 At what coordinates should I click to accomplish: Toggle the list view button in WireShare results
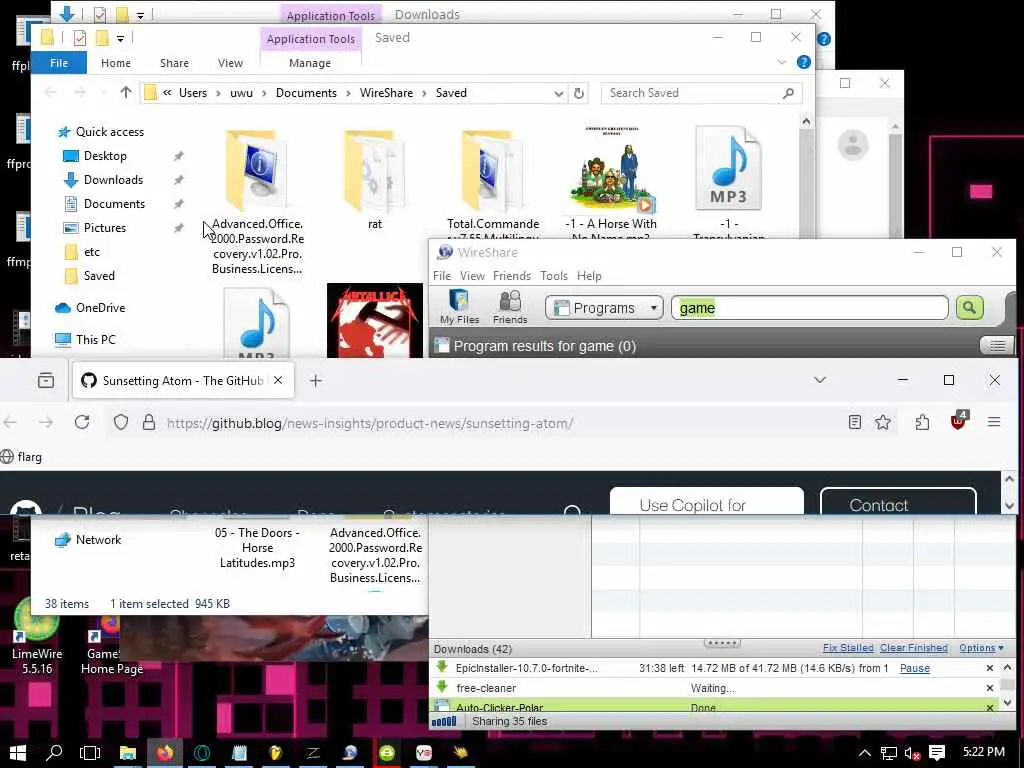pyautogui.click(x=997, y=346)
